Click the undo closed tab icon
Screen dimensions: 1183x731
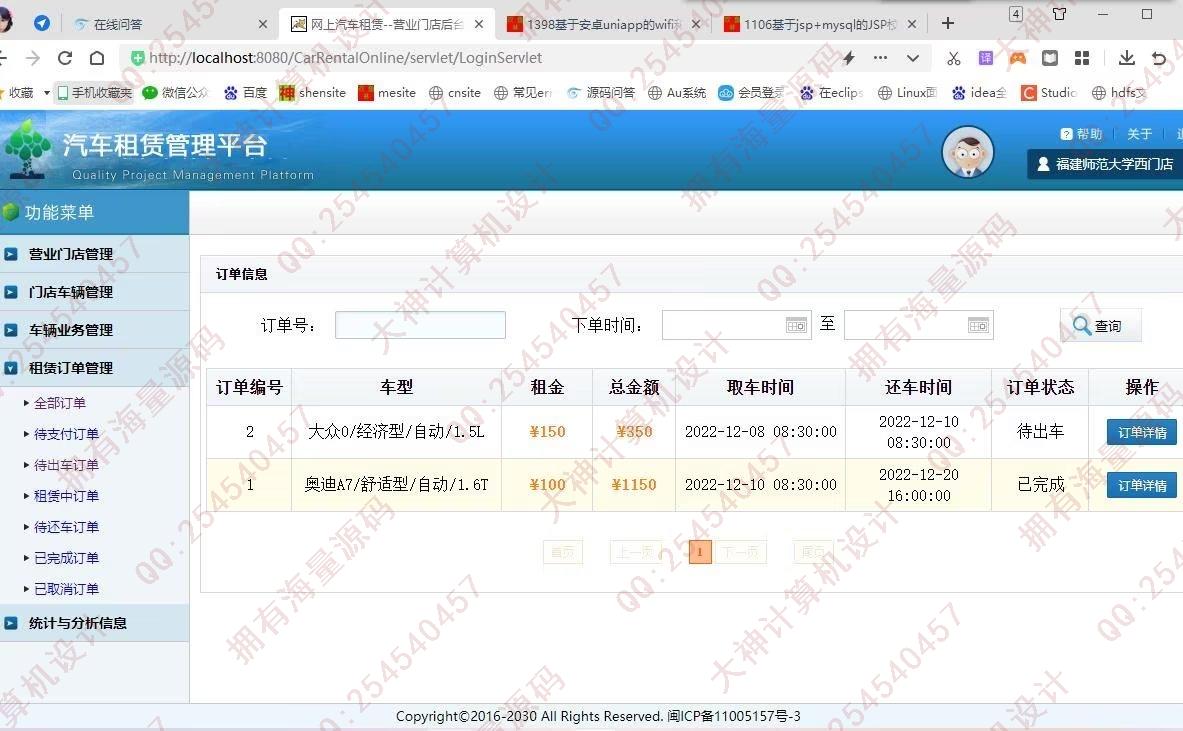point(1160,58)
